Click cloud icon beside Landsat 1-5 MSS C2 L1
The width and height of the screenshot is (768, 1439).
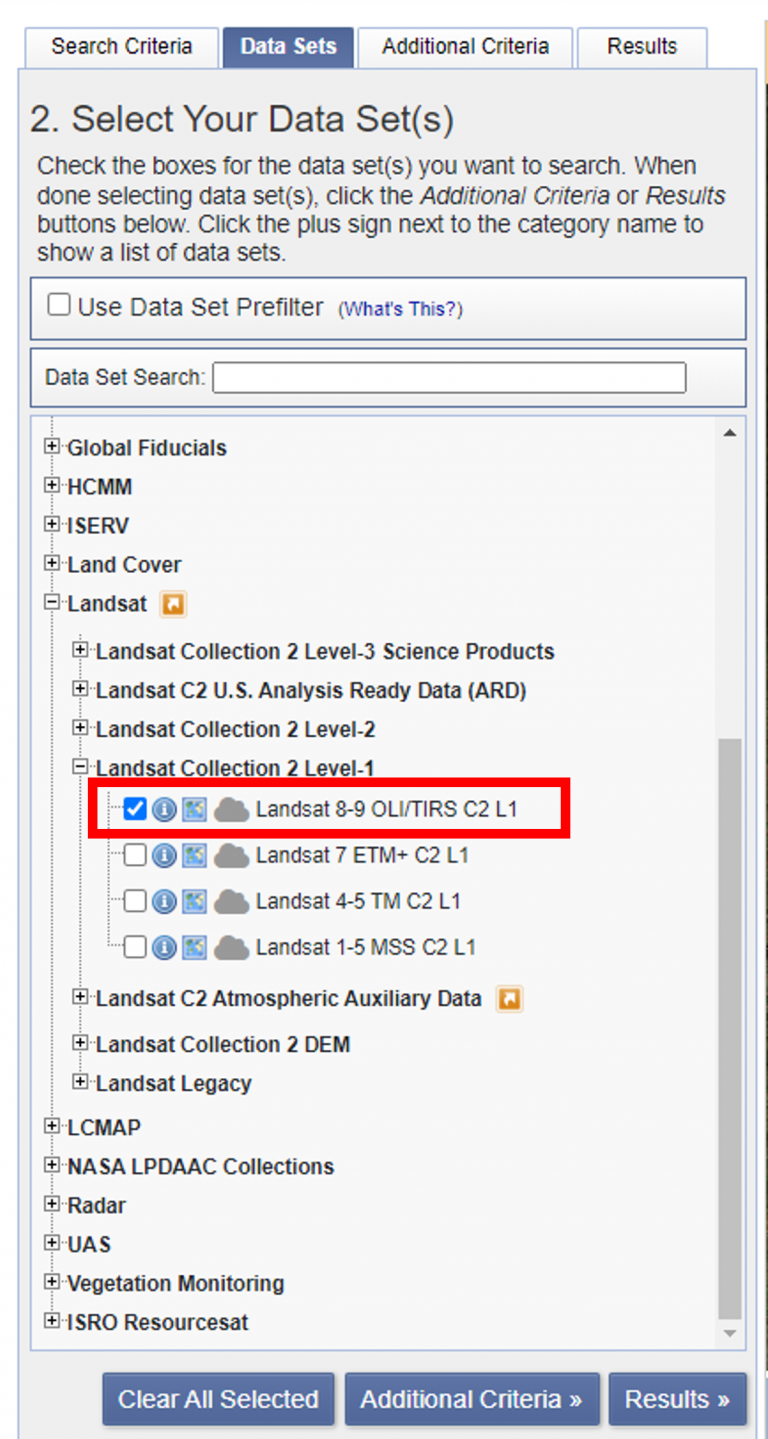tap(232, 947)
